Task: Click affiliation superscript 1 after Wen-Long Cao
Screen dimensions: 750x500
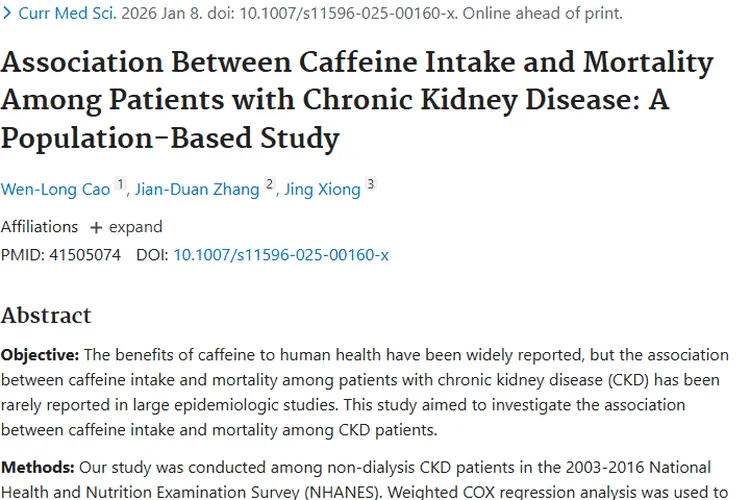Action: (121, 185)
